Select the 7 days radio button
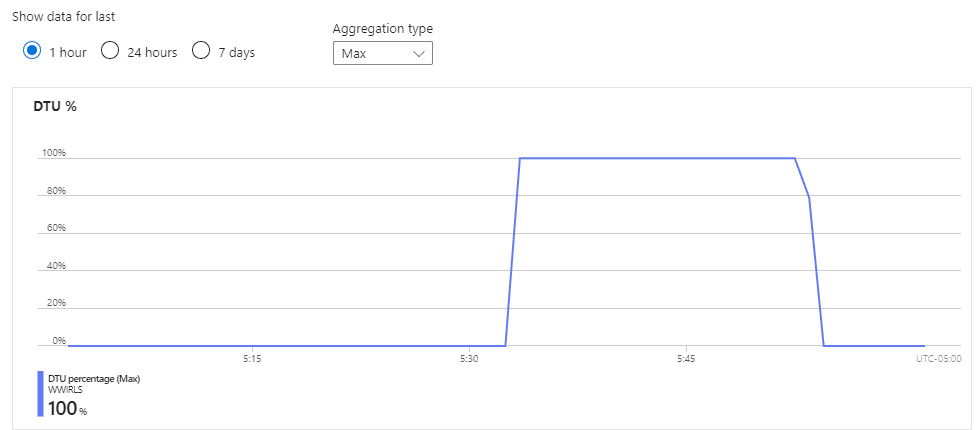This screenshot has width=976, height=430. point(200,51)
